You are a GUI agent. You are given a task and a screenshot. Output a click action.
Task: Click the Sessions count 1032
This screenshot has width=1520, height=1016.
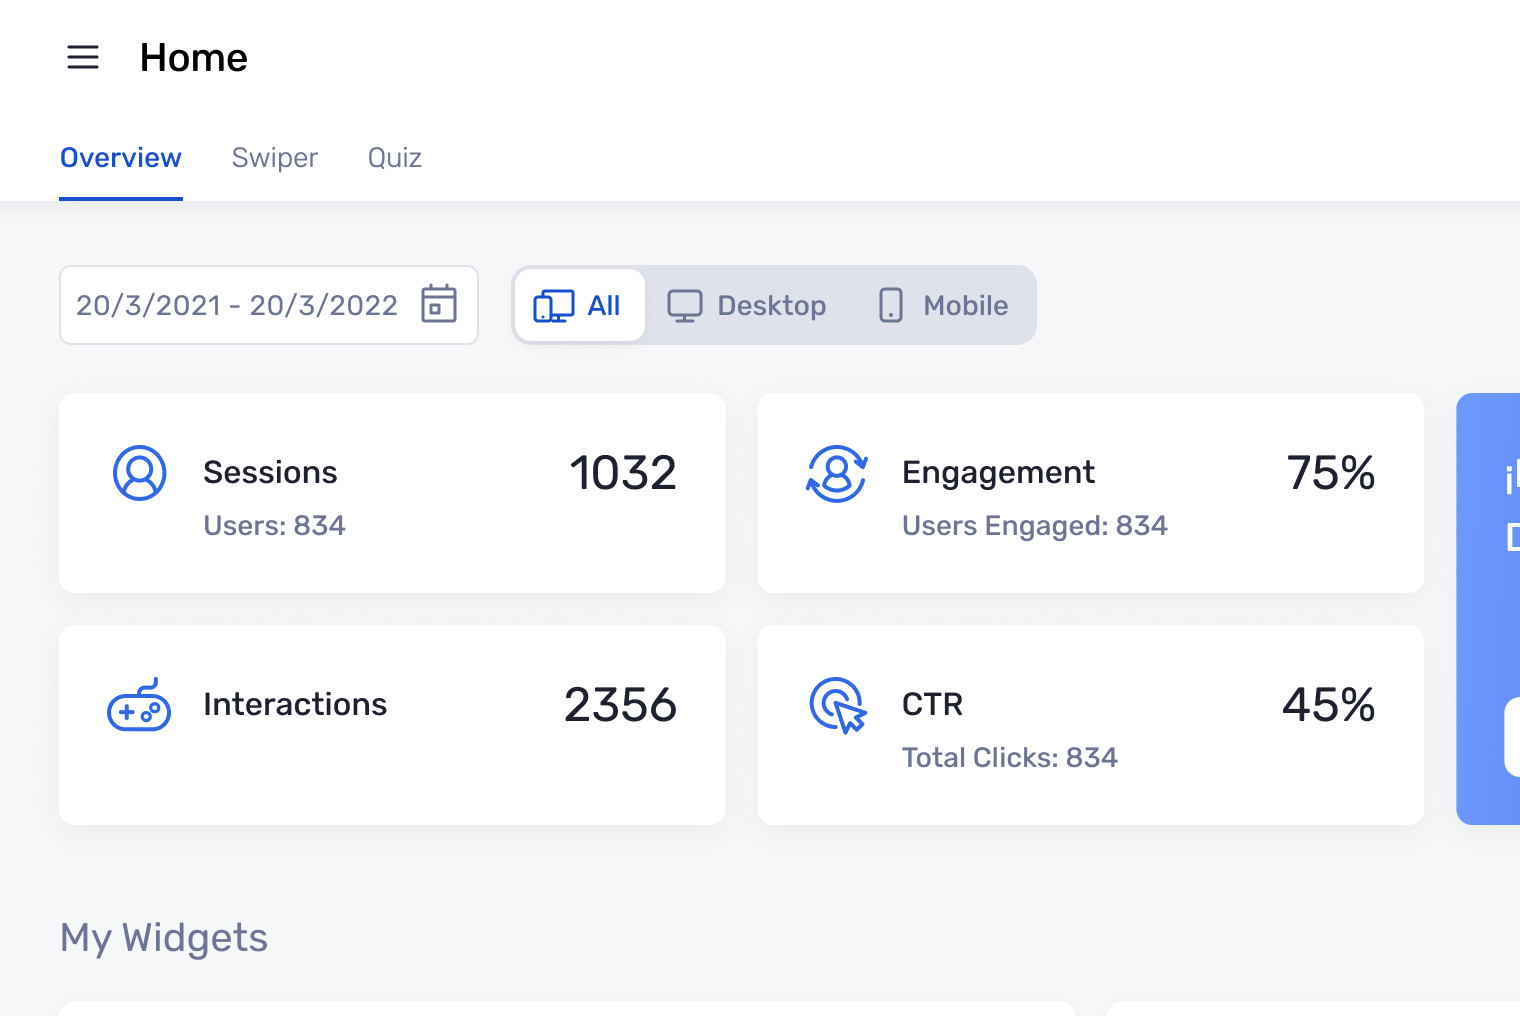point(623,473)
